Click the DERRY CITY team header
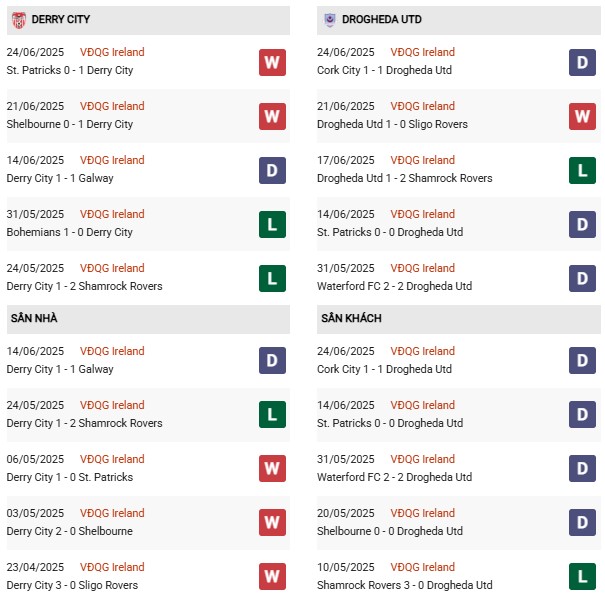The height and width of the screenshot is (597, 605). tap(148, 20)
